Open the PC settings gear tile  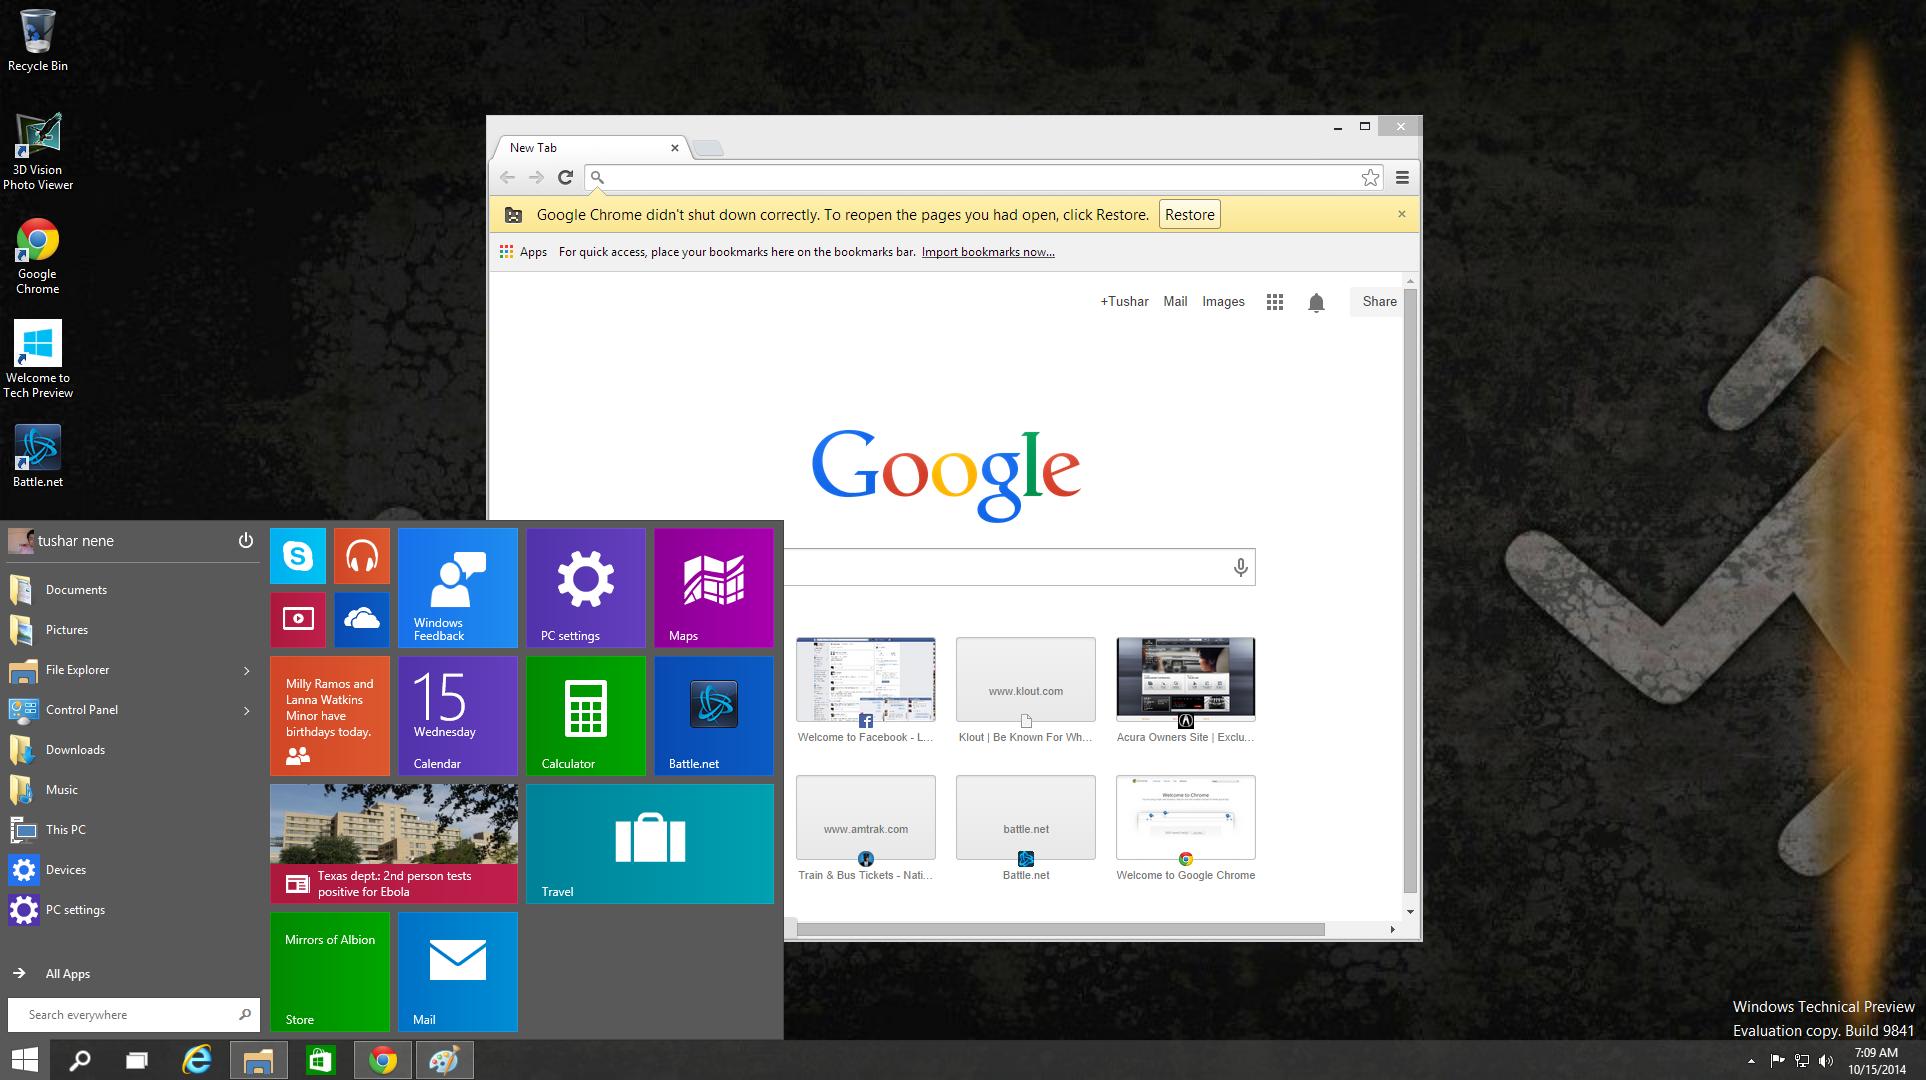(586, 588)
